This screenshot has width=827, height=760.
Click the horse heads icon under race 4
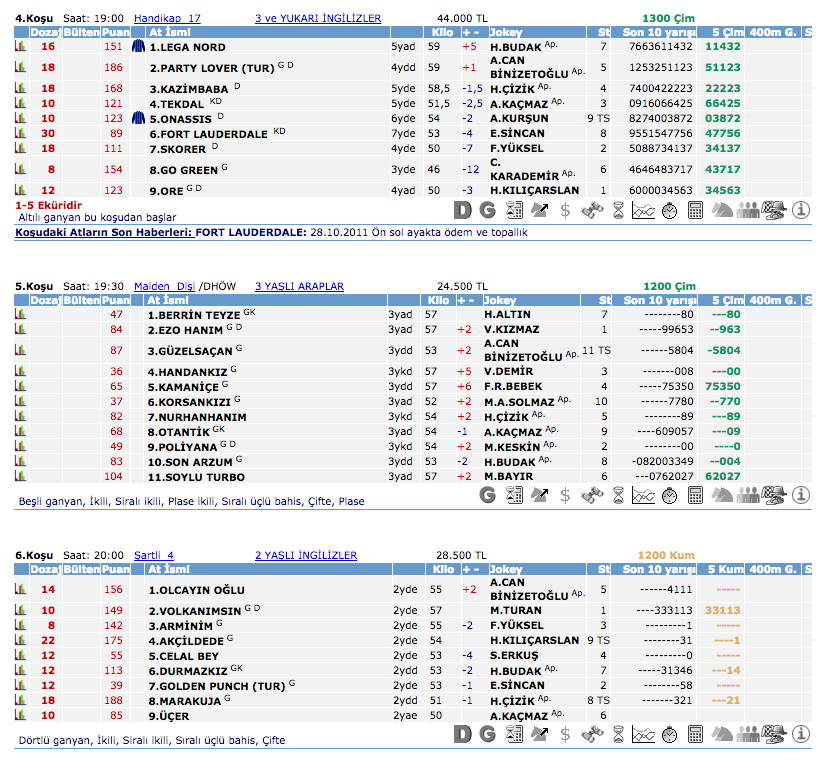(x=722, y=209)
